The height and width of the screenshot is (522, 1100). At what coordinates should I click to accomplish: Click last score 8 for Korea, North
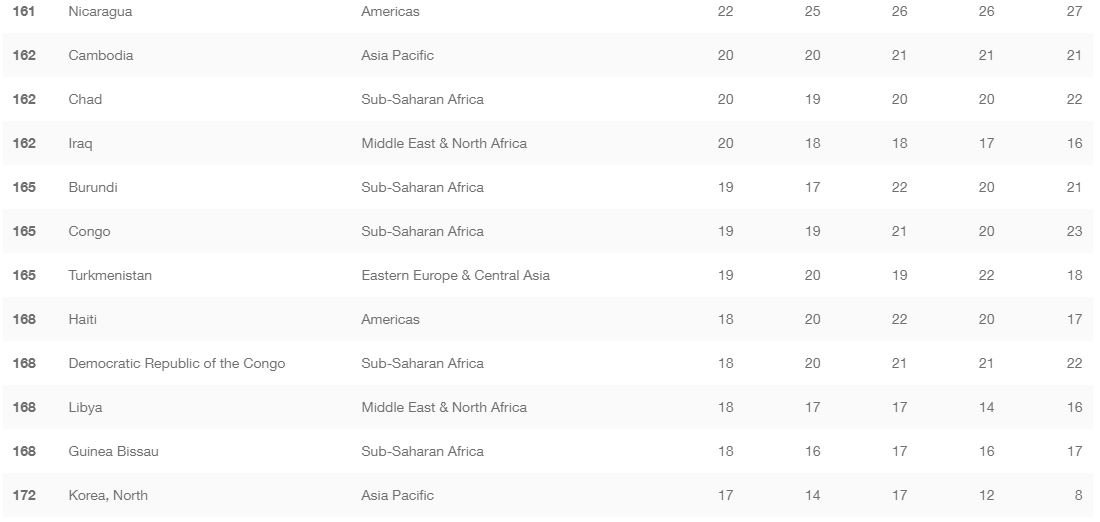(1078, 496)
